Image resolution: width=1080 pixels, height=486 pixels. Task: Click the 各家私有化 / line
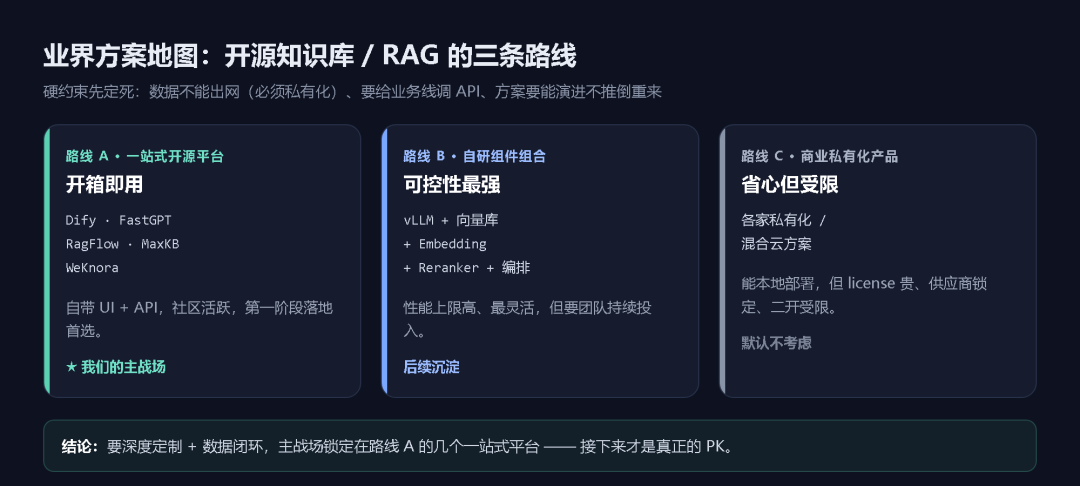pos(784,220)
